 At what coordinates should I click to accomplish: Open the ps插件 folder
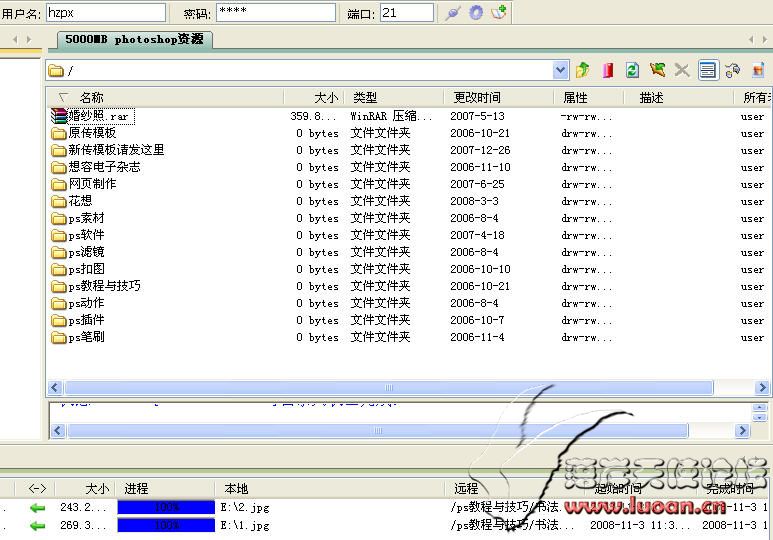(x=78, y=320)
